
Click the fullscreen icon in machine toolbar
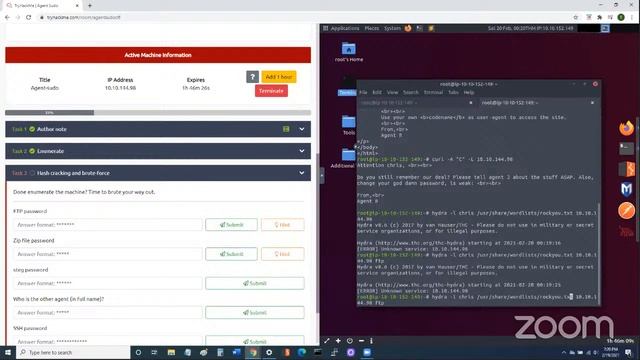(x=327, y=340)
